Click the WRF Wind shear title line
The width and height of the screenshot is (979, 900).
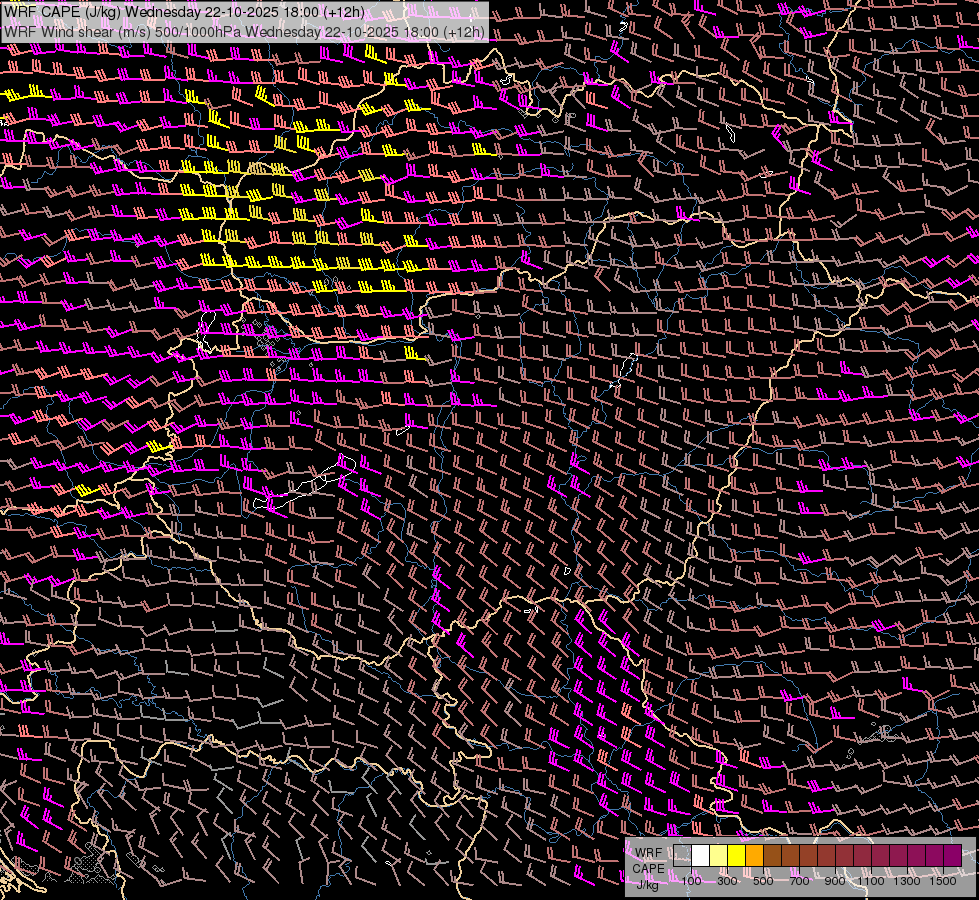[x=244, y=31]
